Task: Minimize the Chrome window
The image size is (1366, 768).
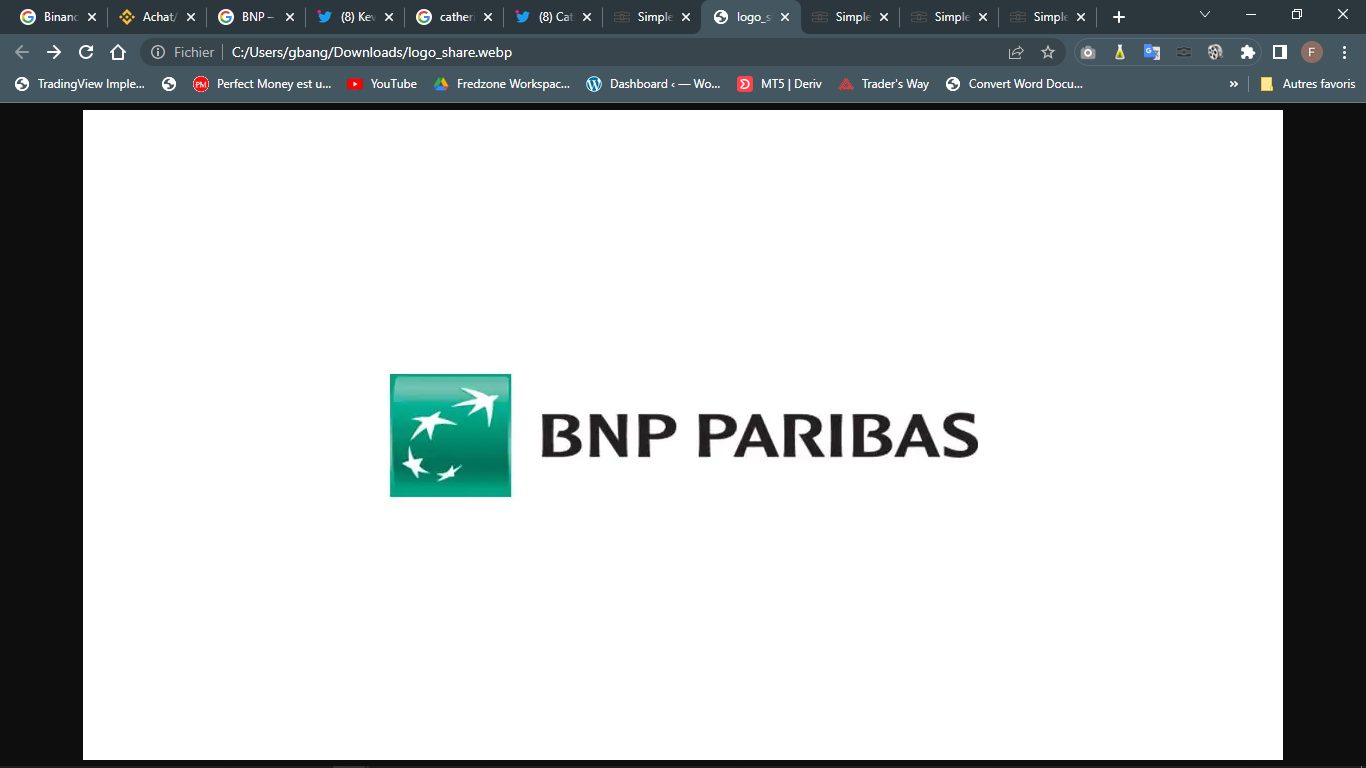Action: pos(1251,15)
